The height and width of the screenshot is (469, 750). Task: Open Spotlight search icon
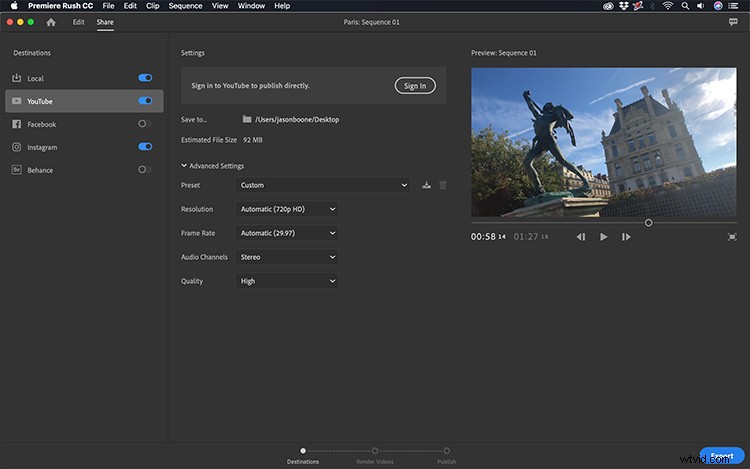[x=685, y=6]
